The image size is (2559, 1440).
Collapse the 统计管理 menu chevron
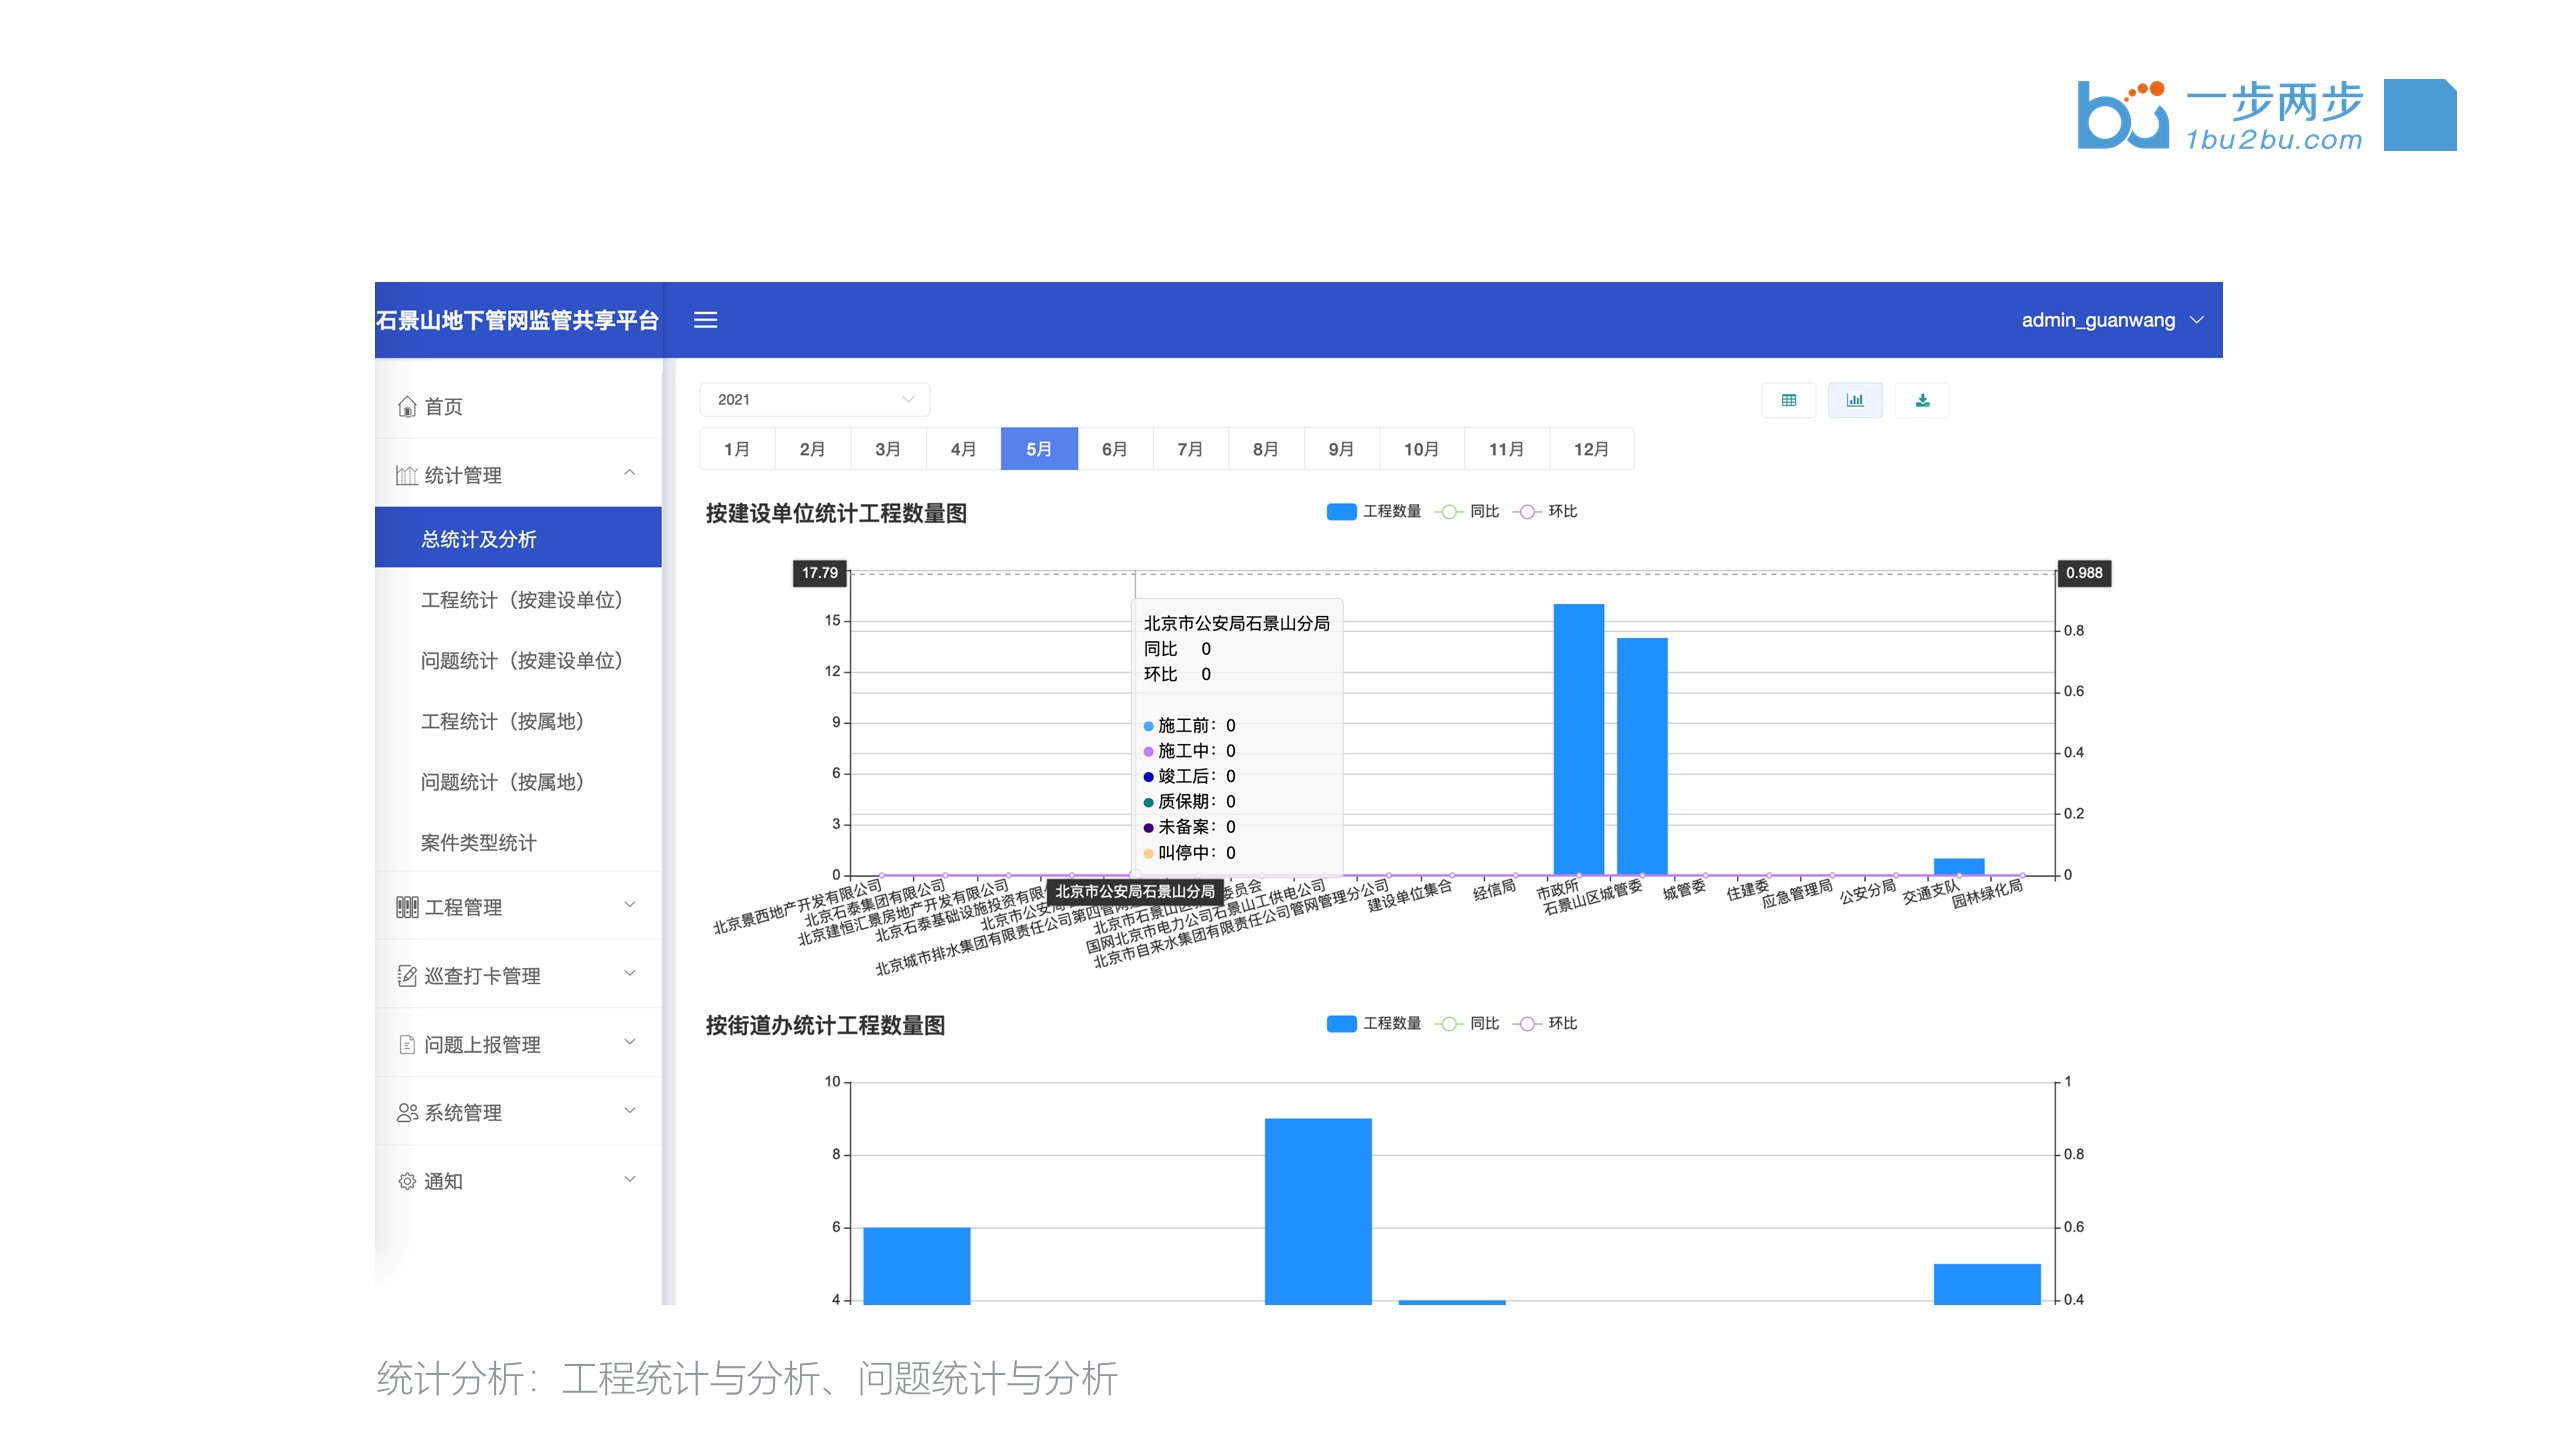click(x=629, y=472)
